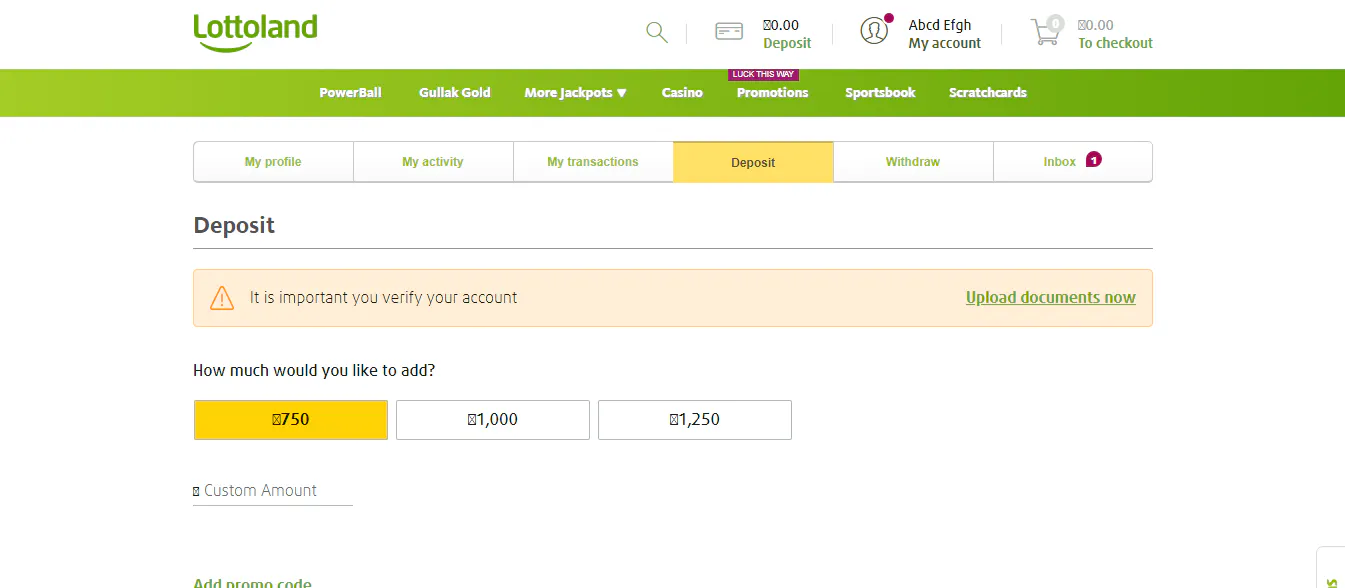The height and width of the screenshot is (588, 1345).
Task: Expand More Jackpots dropdown
Action: point(576,92)
